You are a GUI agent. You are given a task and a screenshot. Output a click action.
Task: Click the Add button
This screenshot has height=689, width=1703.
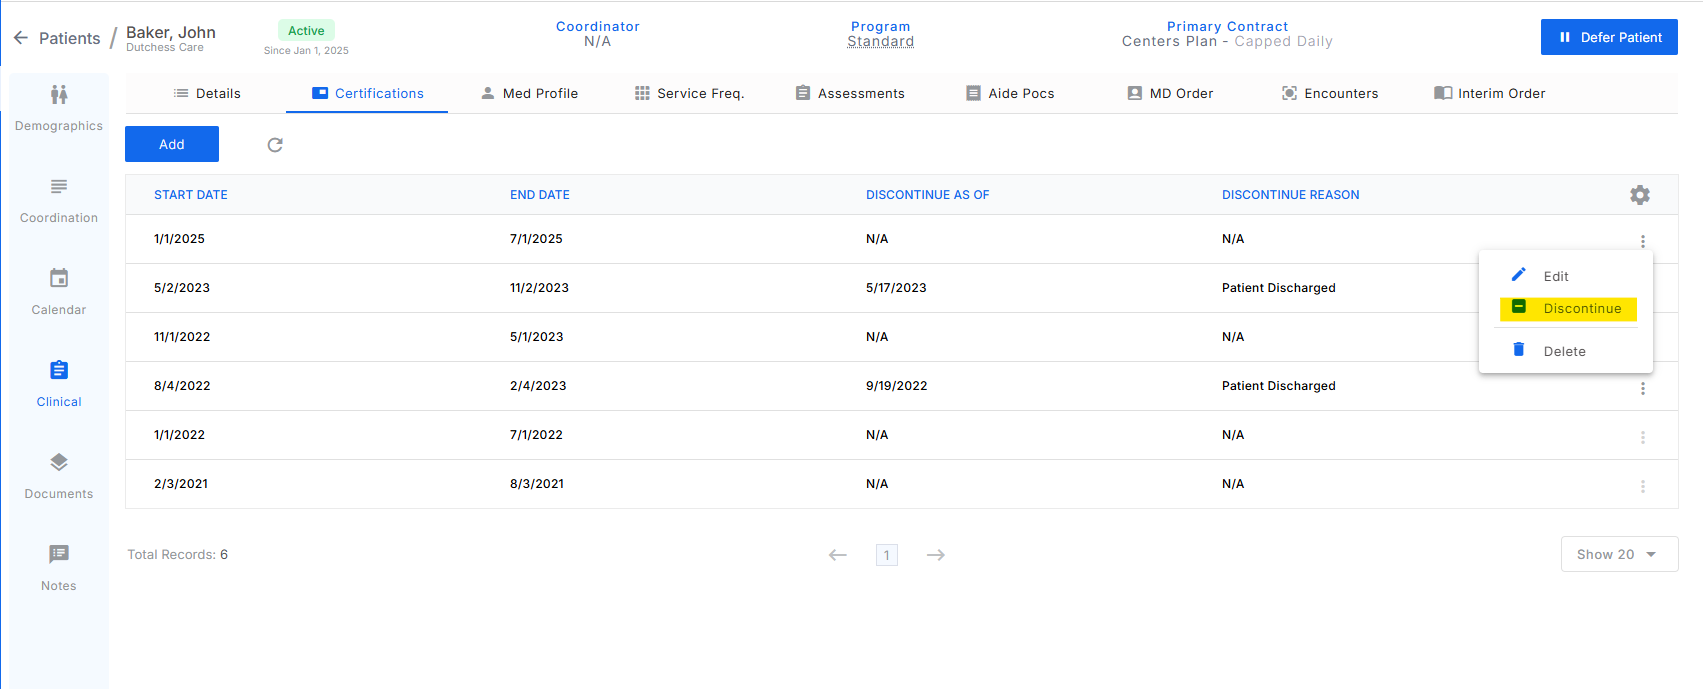(172, 144)
